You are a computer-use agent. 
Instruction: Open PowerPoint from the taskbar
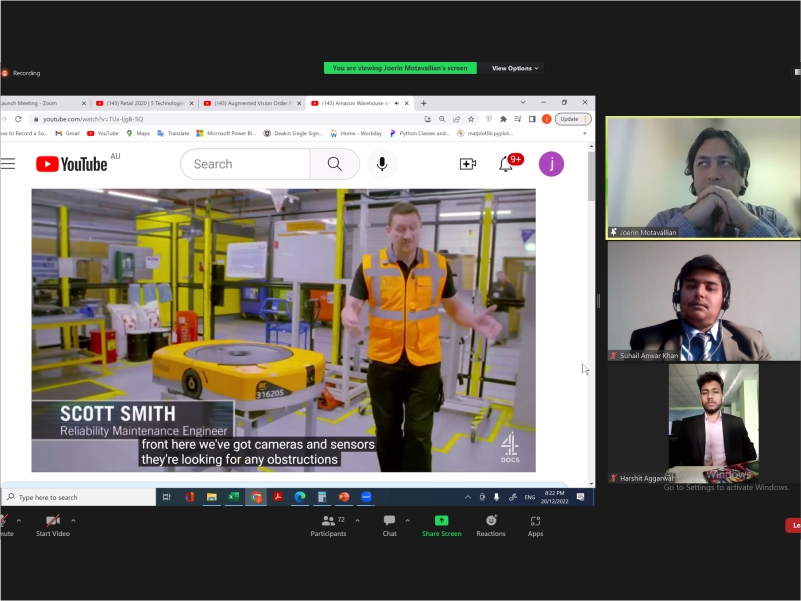(x=344, y=497)
